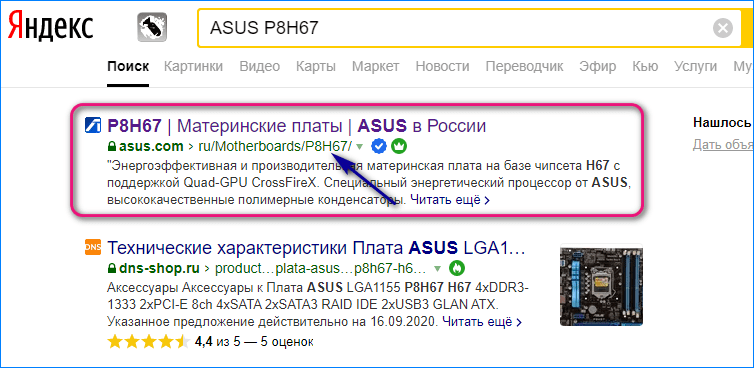Switch to the Маркет tab

tap(376, 66)
